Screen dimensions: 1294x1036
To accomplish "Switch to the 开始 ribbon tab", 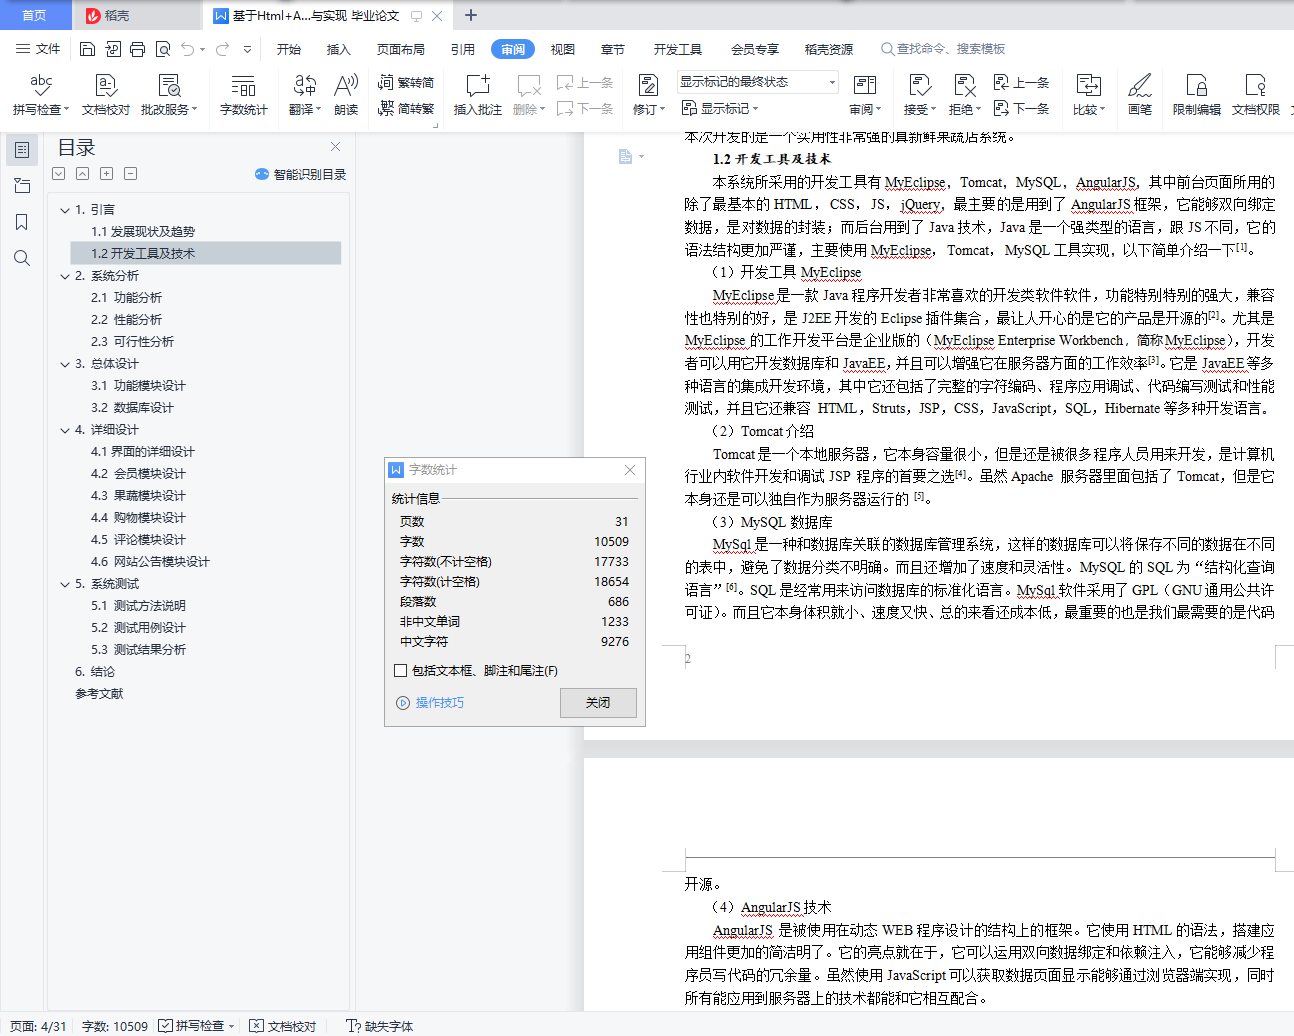I will click(x=289, y=49).
